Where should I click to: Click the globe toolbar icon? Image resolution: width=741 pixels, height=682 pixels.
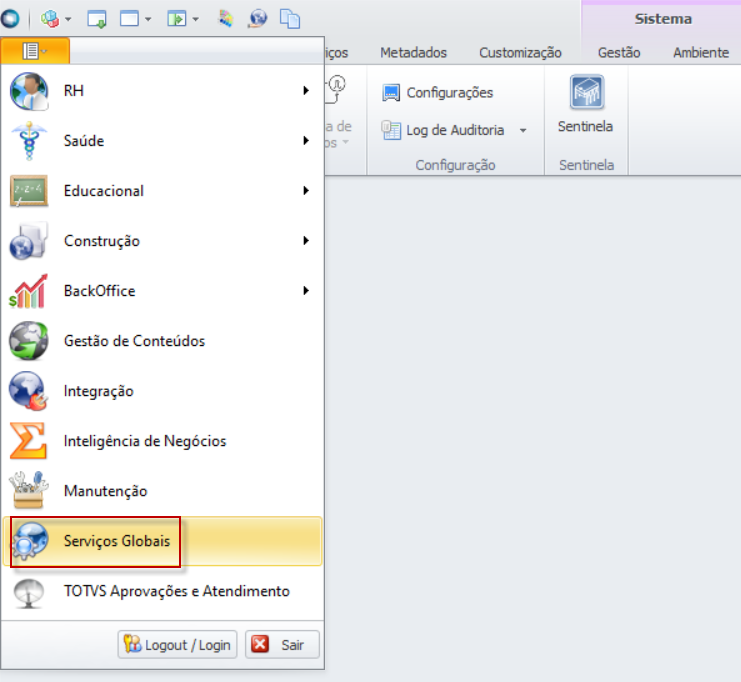[x=258, y=19]
